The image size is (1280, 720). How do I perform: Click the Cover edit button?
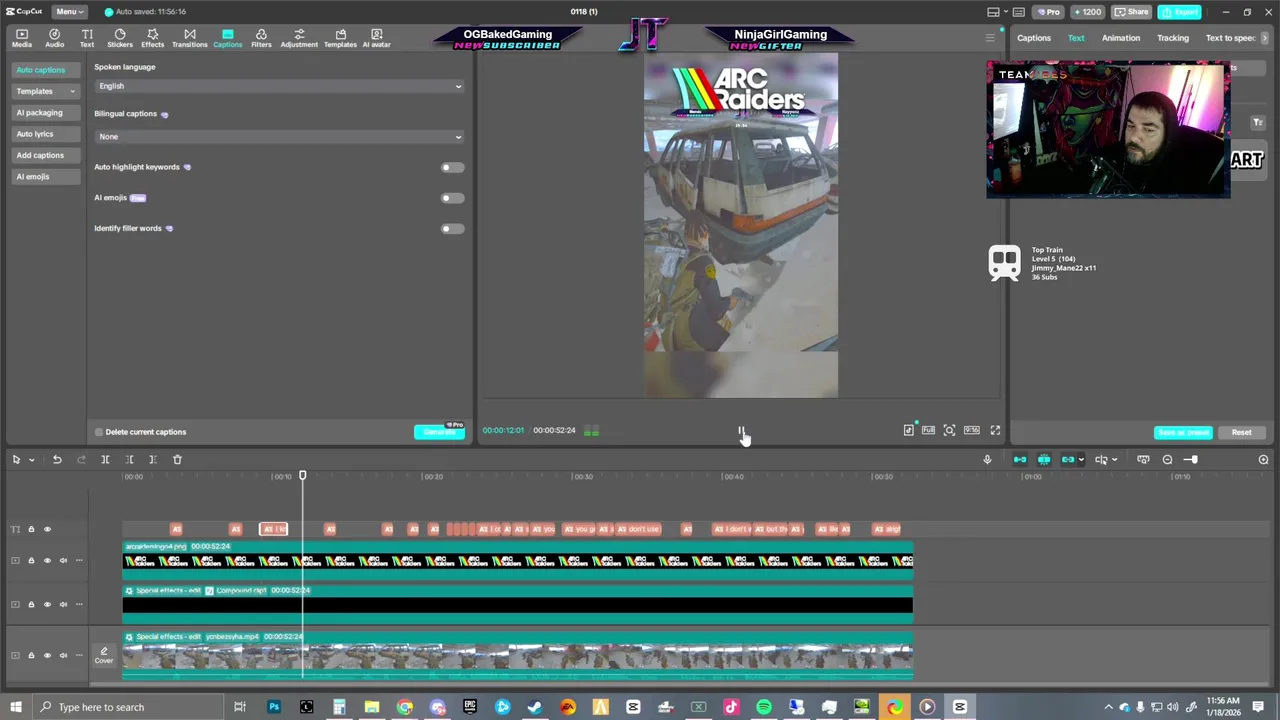(x=104, y=656)
